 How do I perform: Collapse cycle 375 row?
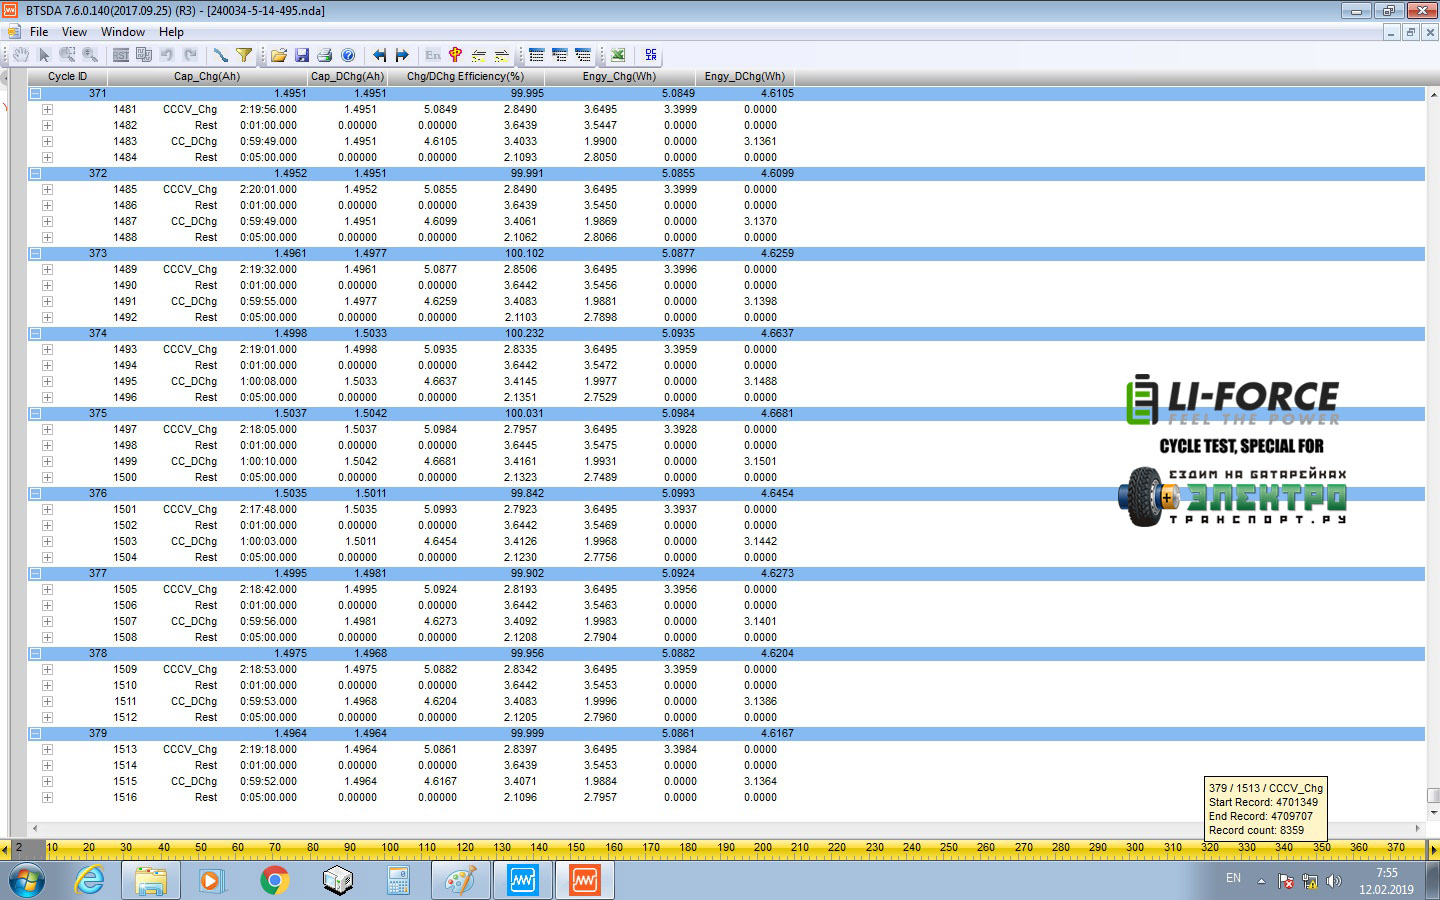coord(35,413)
